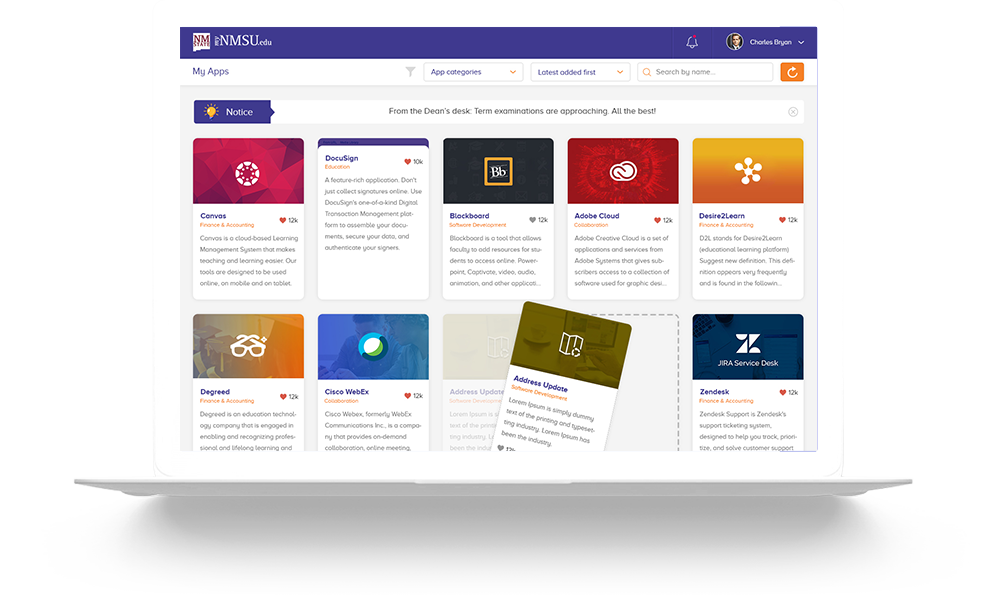Click the orange refresh button
The height and width of the screenshot is (595, 986).
coord(792,72)
